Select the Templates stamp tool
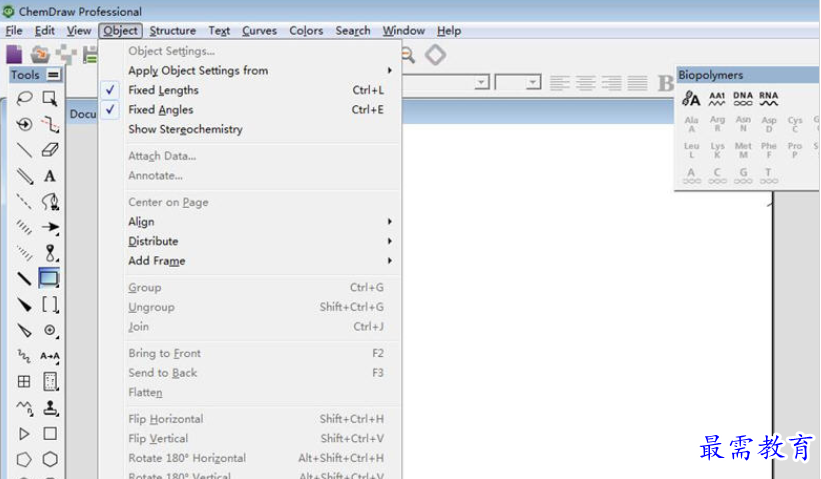 (x=50, y=407)
